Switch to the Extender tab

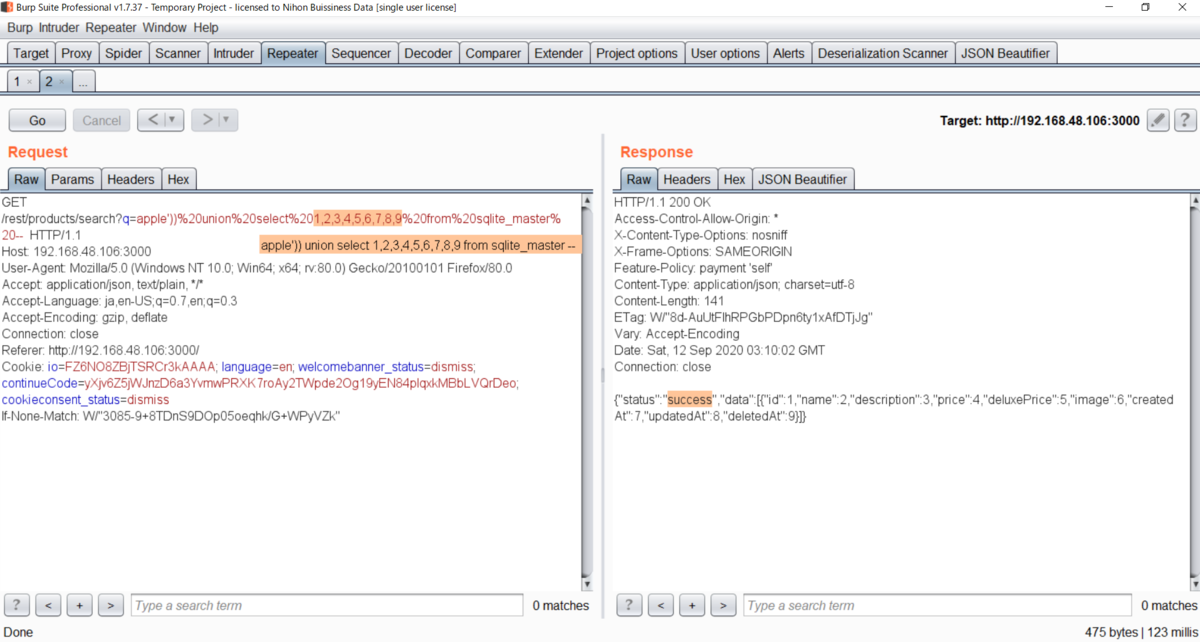[x=558, y=53]
